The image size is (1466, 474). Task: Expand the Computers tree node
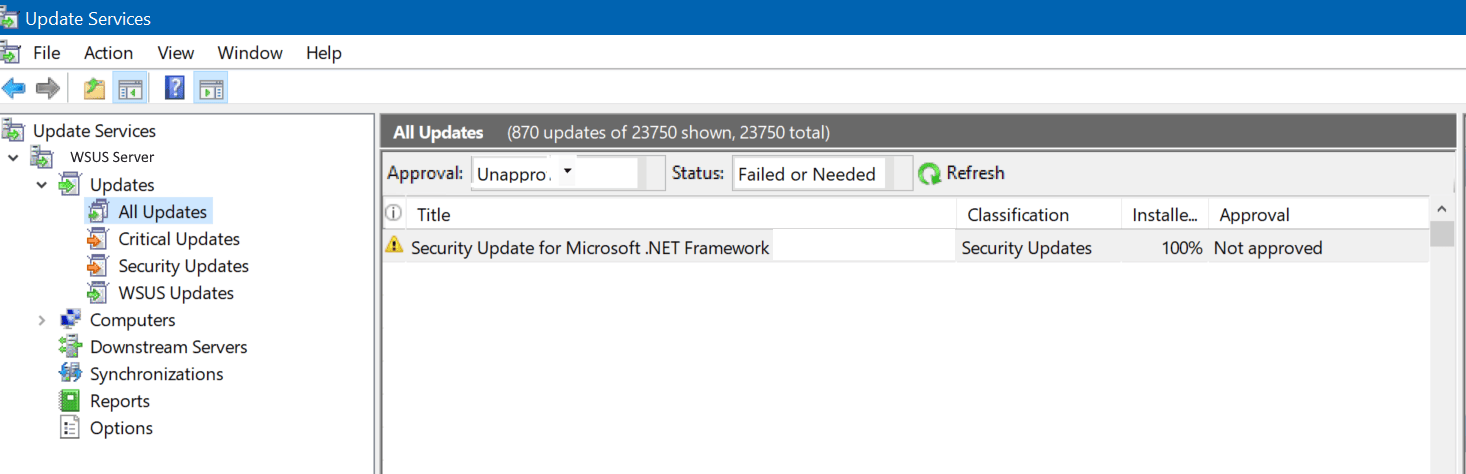coord(42,320)
